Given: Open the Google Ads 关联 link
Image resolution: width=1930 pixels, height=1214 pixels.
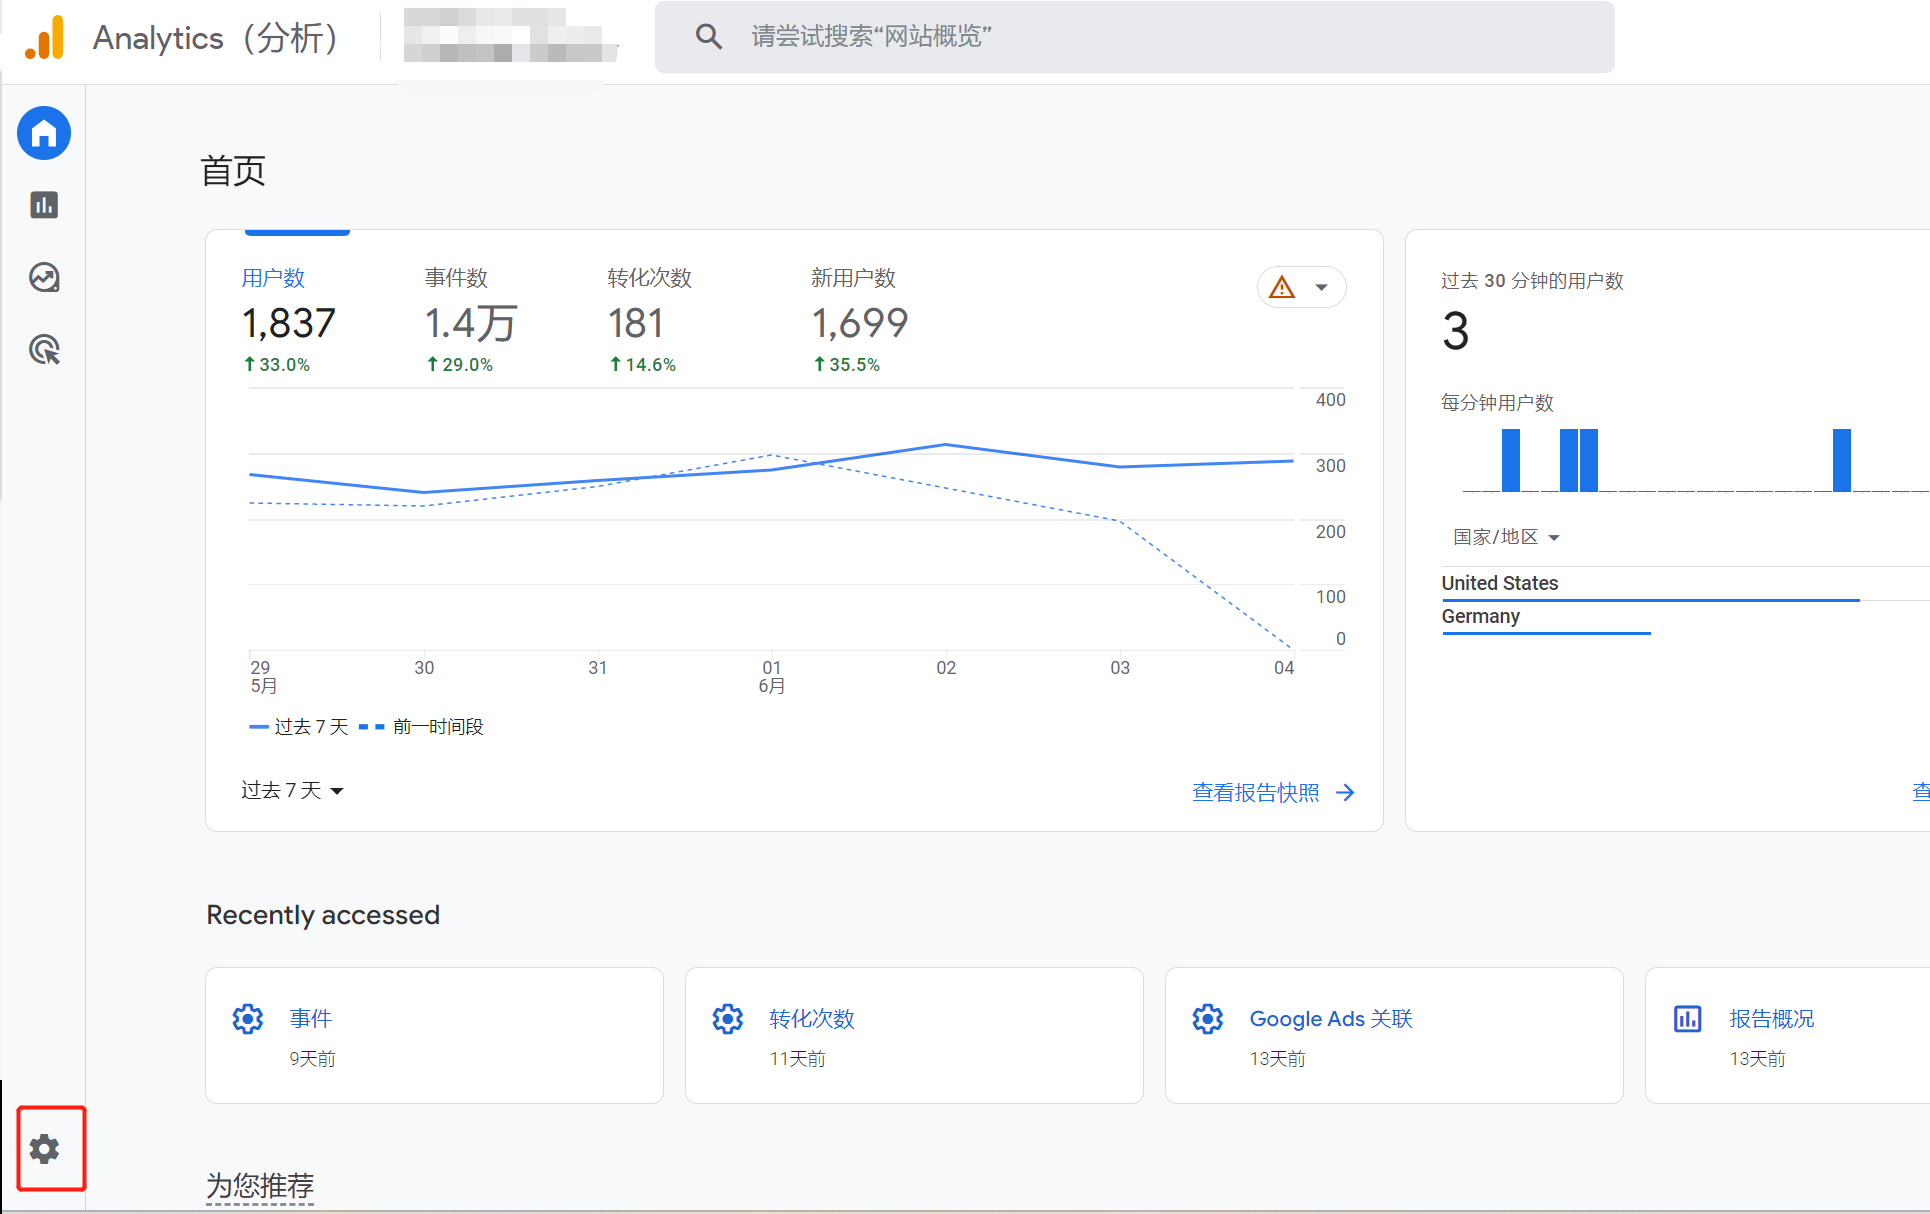Looking at the screenshot, I should click(1331, 1018).
